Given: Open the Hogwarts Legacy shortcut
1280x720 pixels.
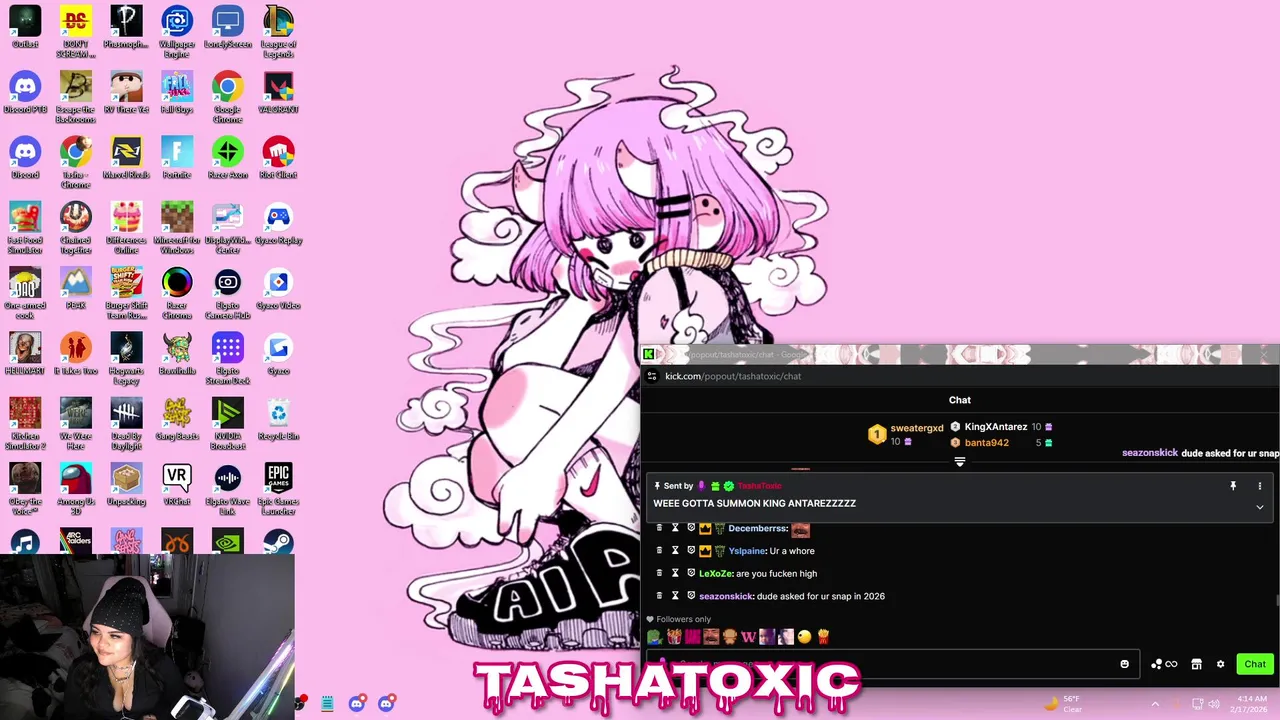Looking at the screenshot, I should click(126, 358).
